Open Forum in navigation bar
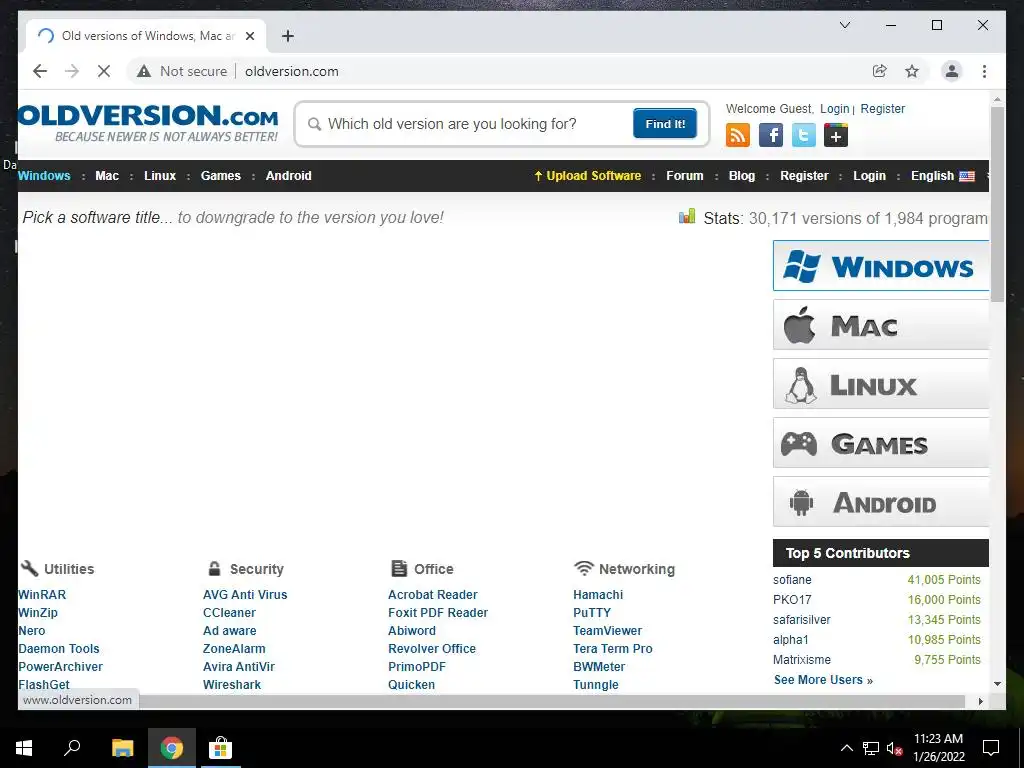 coord(684,176)
